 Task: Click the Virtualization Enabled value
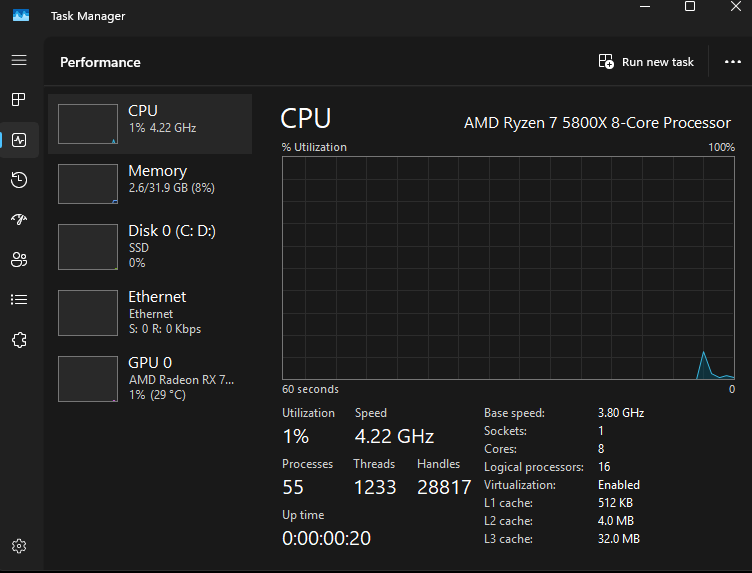(x=619, y=485)
